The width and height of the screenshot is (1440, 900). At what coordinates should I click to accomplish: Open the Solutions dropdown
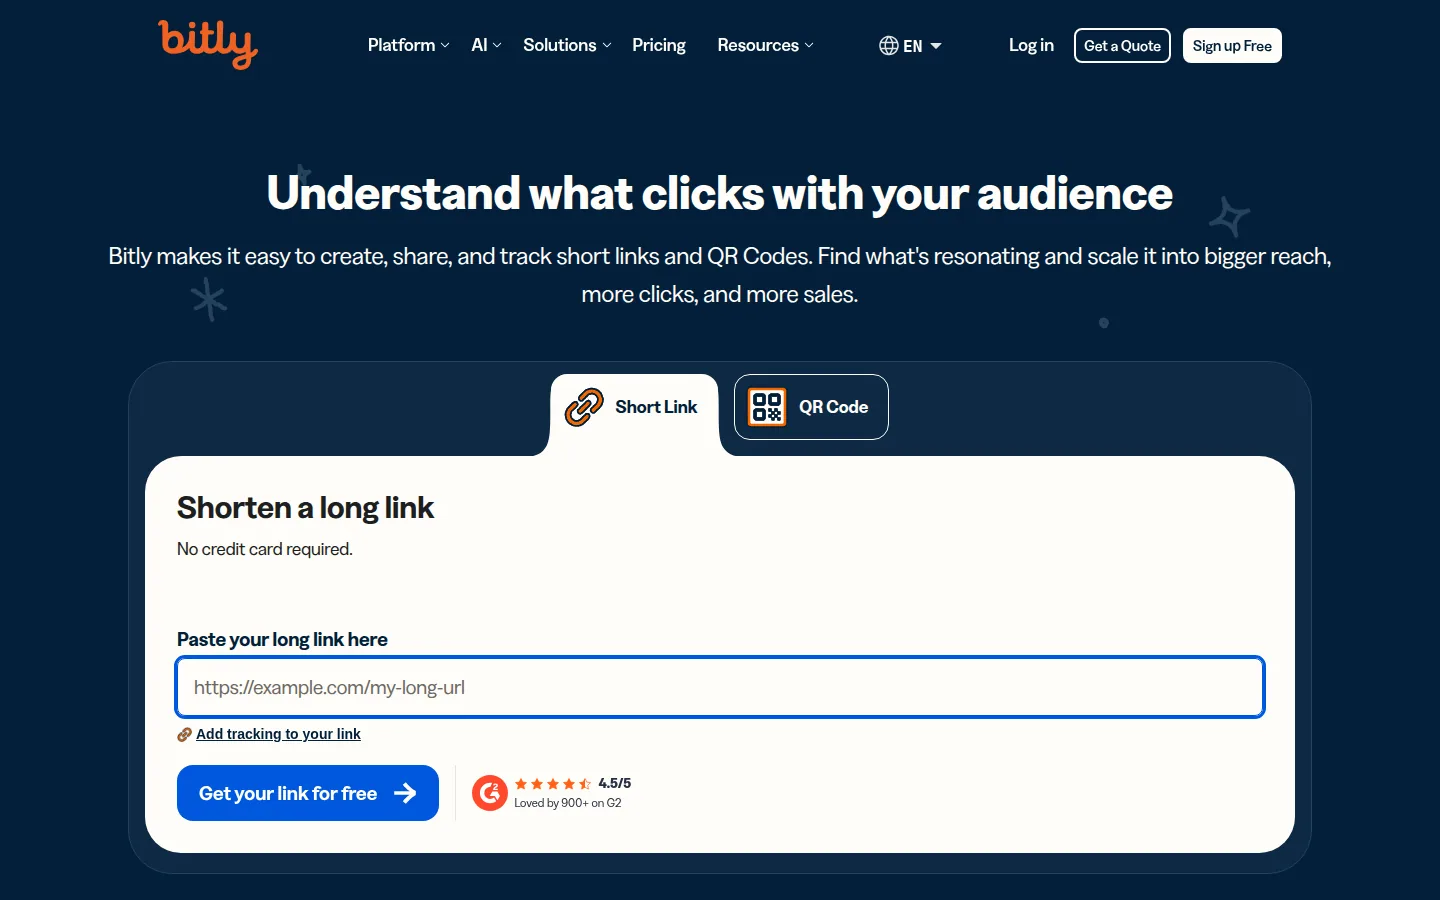click(x=567, y=45)
